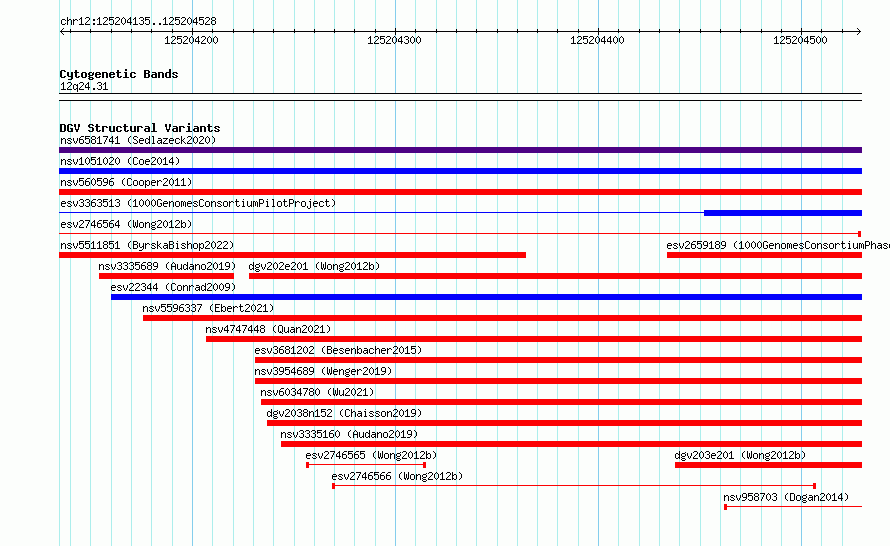Click the left arrow of the ruler
This screenshot has height=546, width=890.
coord(63,31)
